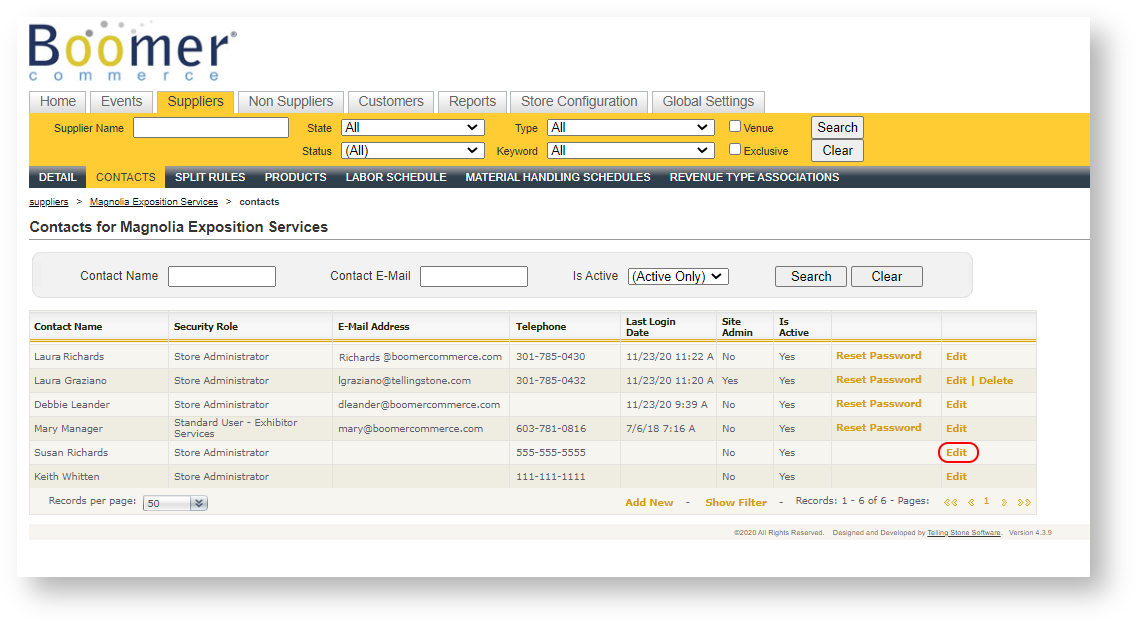Viewport: 1138px width, 625px height.
Task: Toggle the Exclusive checkbox
Action: coord(735,150)
